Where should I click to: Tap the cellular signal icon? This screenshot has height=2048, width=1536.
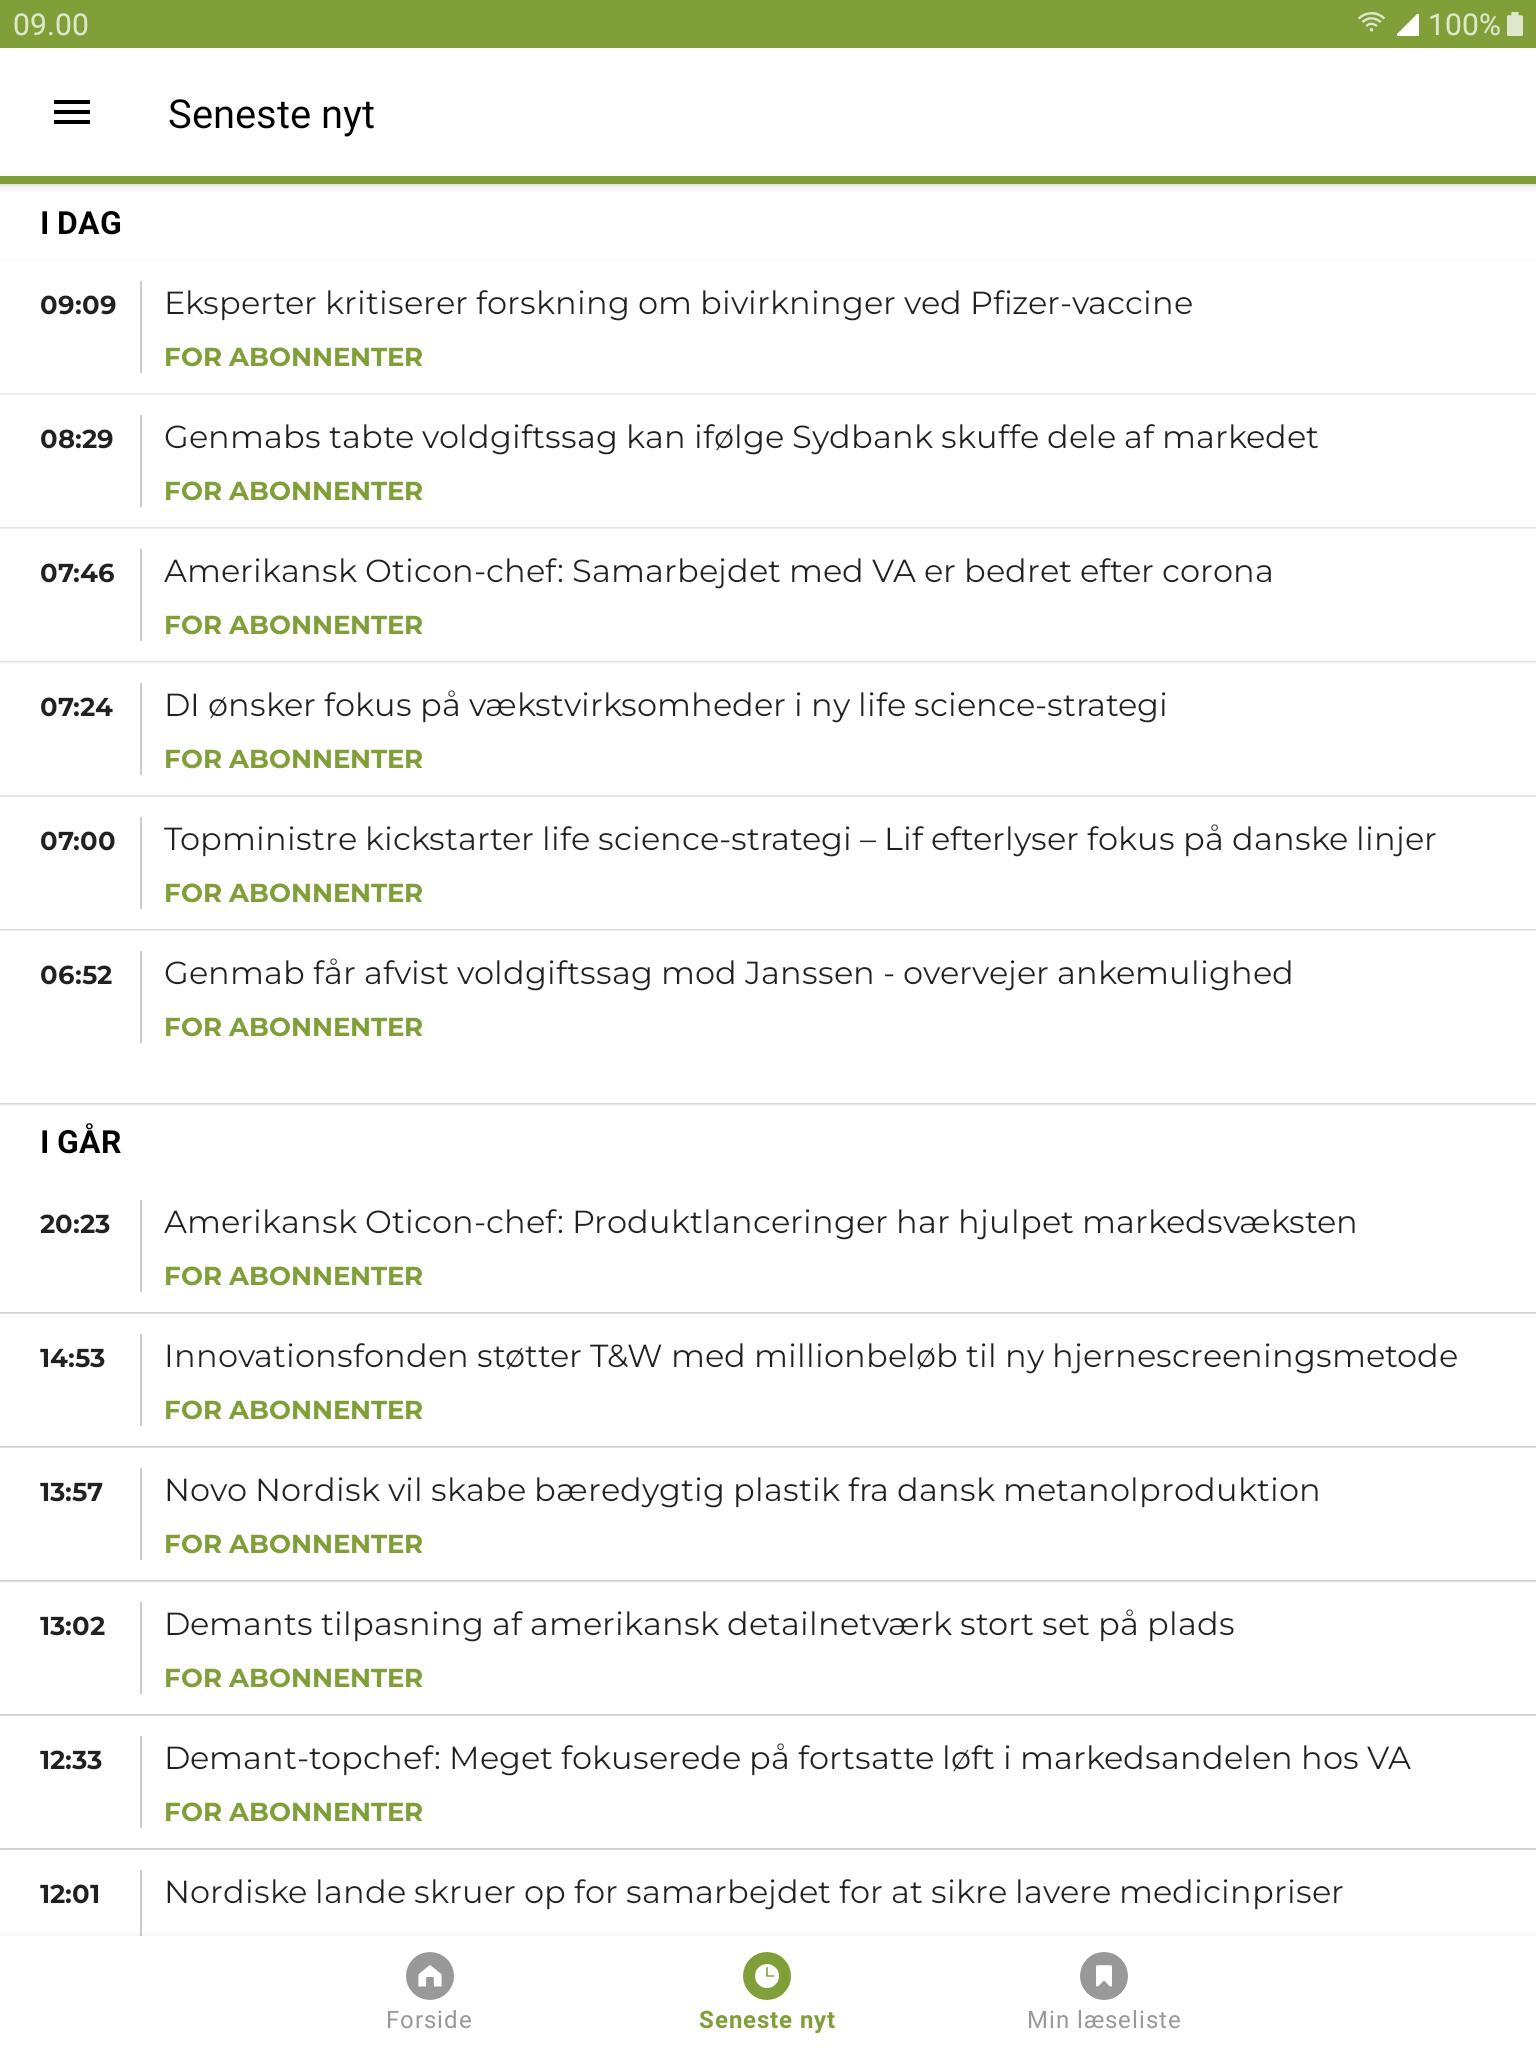point(1407,24)
